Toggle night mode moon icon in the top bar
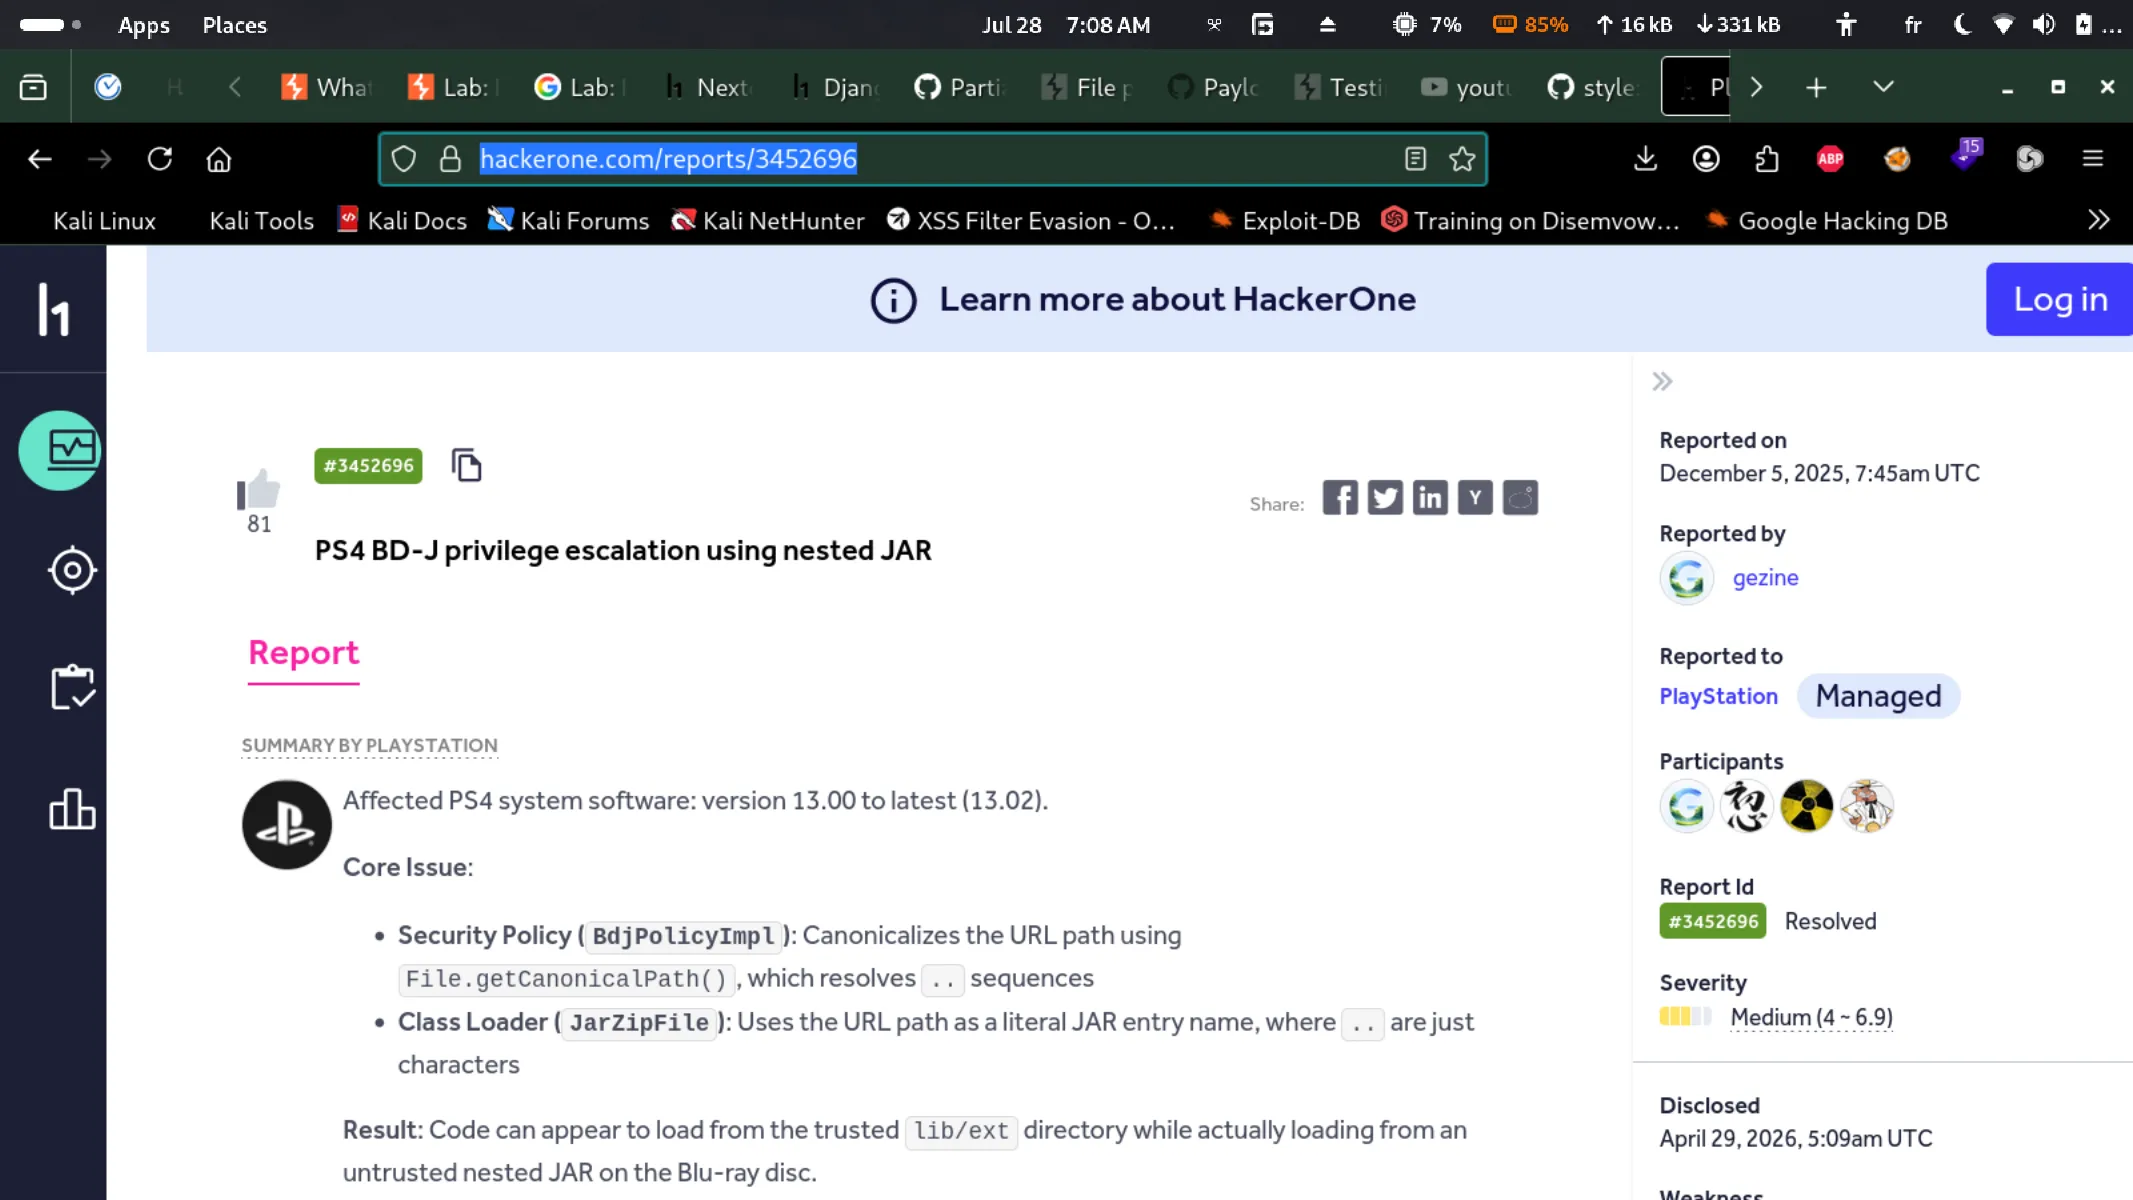This screenshot has width=2133, height=1200. tap(1962, 25)
